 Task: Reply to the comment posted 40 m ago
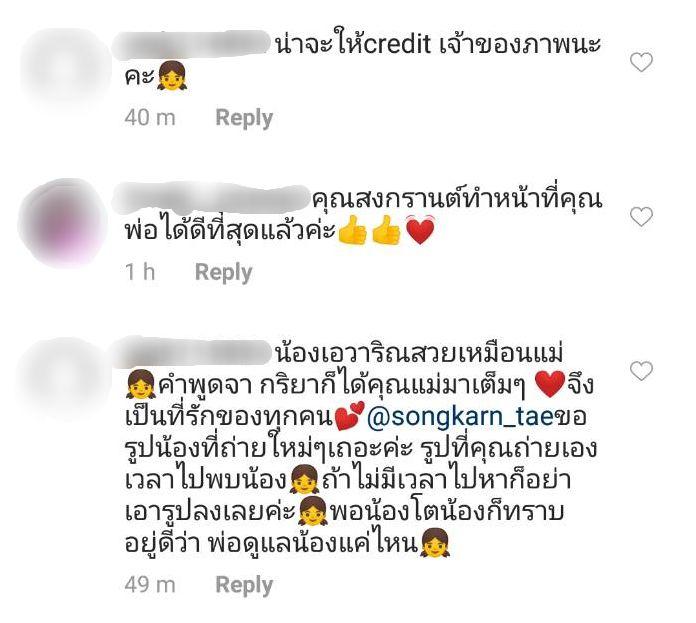pyautogui.click(x=244, y=118)
